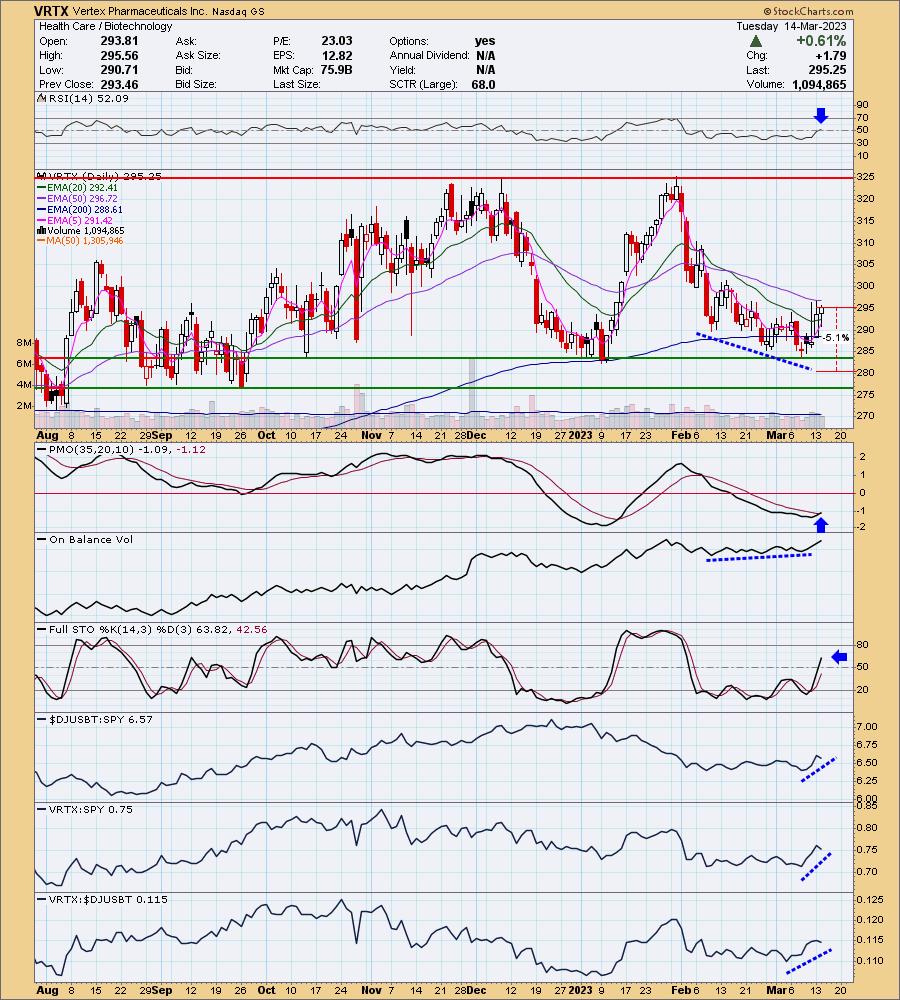The height and width of the screenshot is (1000, 900).
Task: Click the 8M volume axis label
Action: click(24, 342)
